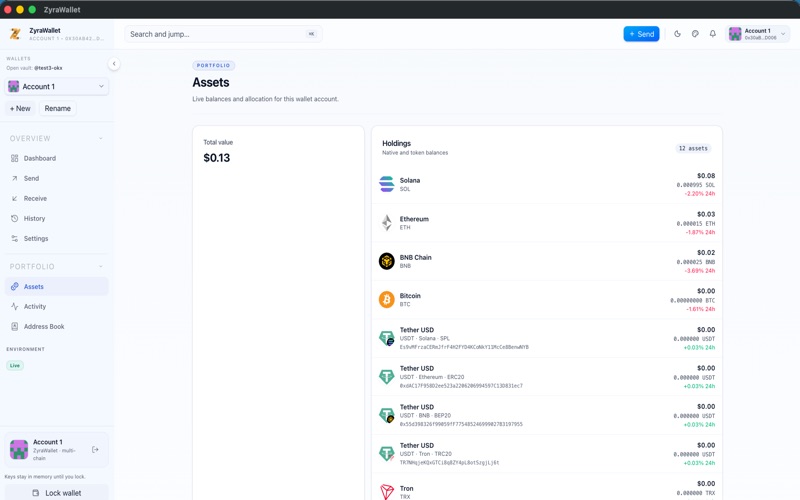Click the BNB Chain coin icon
The height and width of the screenshot is (500, 800).
386,261
